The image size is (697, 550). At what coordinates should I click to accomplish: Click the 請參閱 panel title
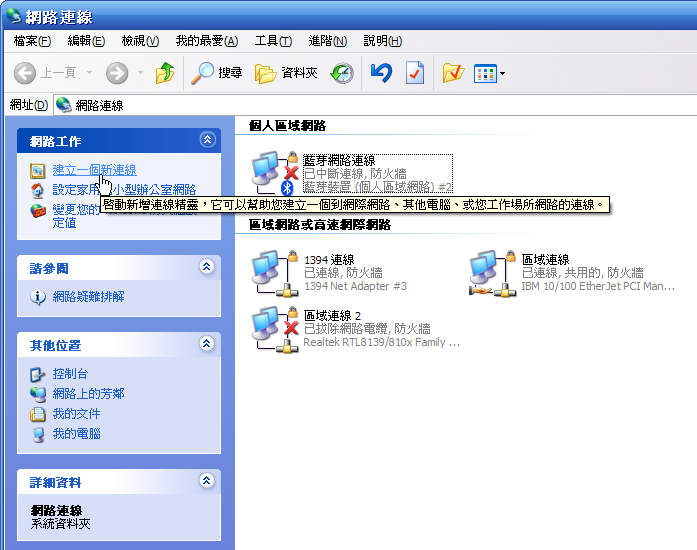(49, 269)
